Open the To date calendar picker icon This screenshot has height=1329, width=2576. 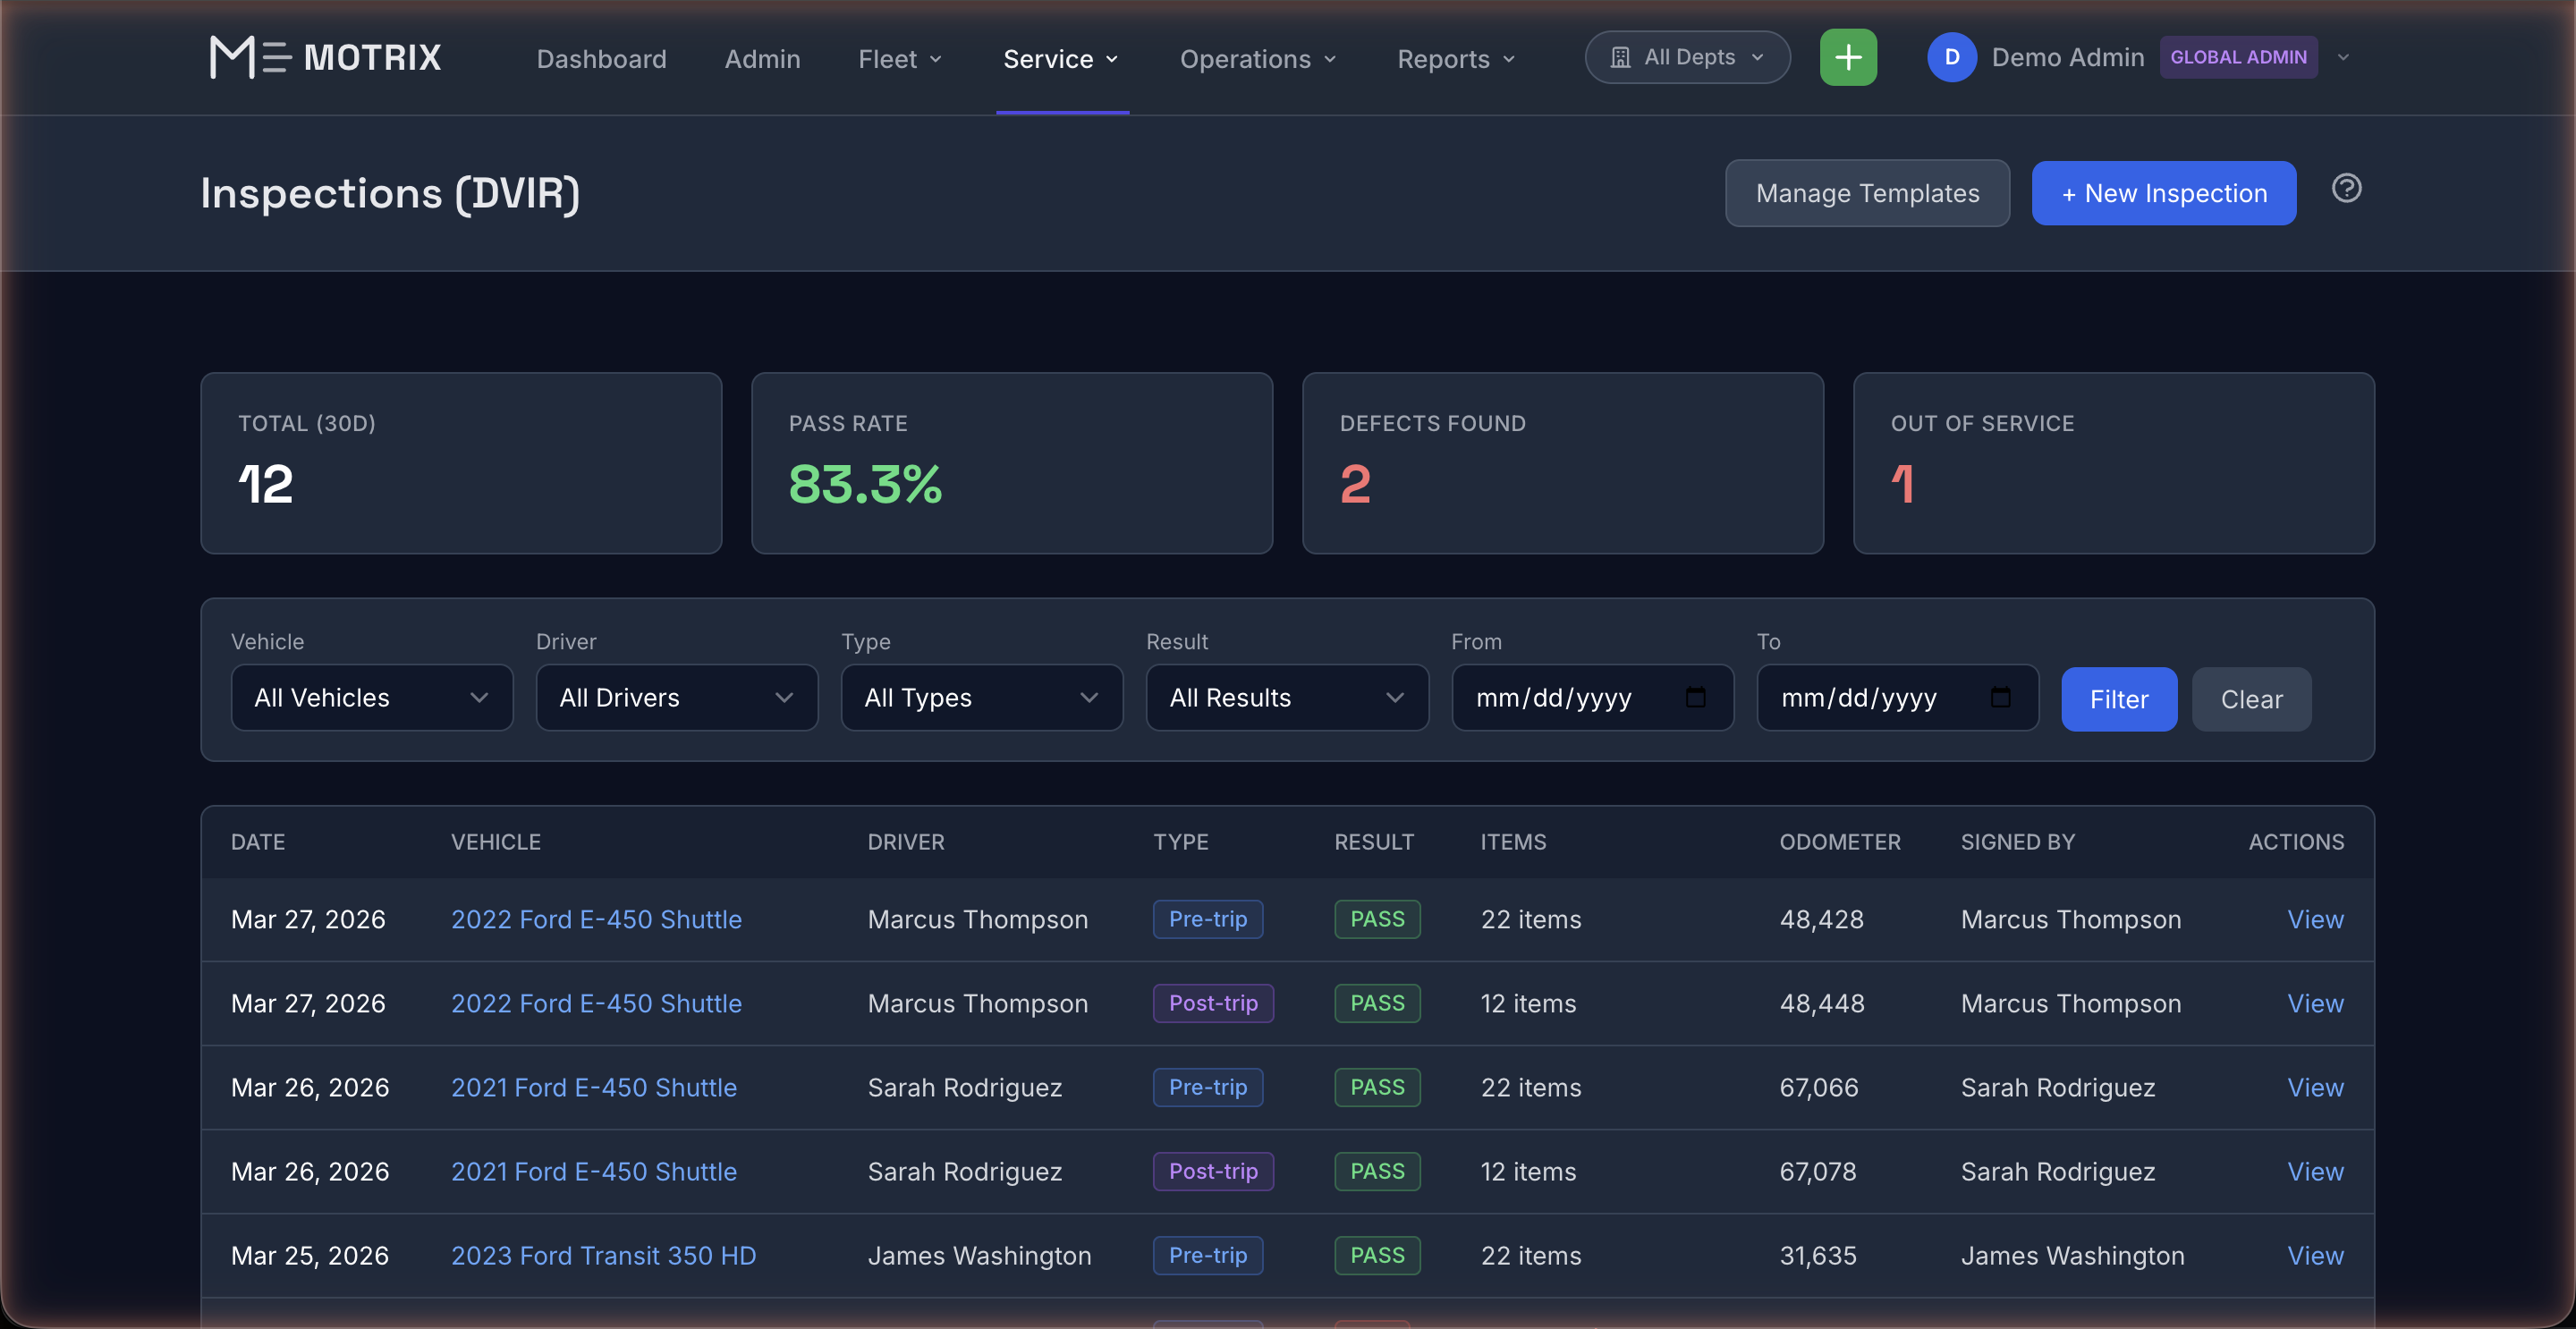click(2000, 697)
